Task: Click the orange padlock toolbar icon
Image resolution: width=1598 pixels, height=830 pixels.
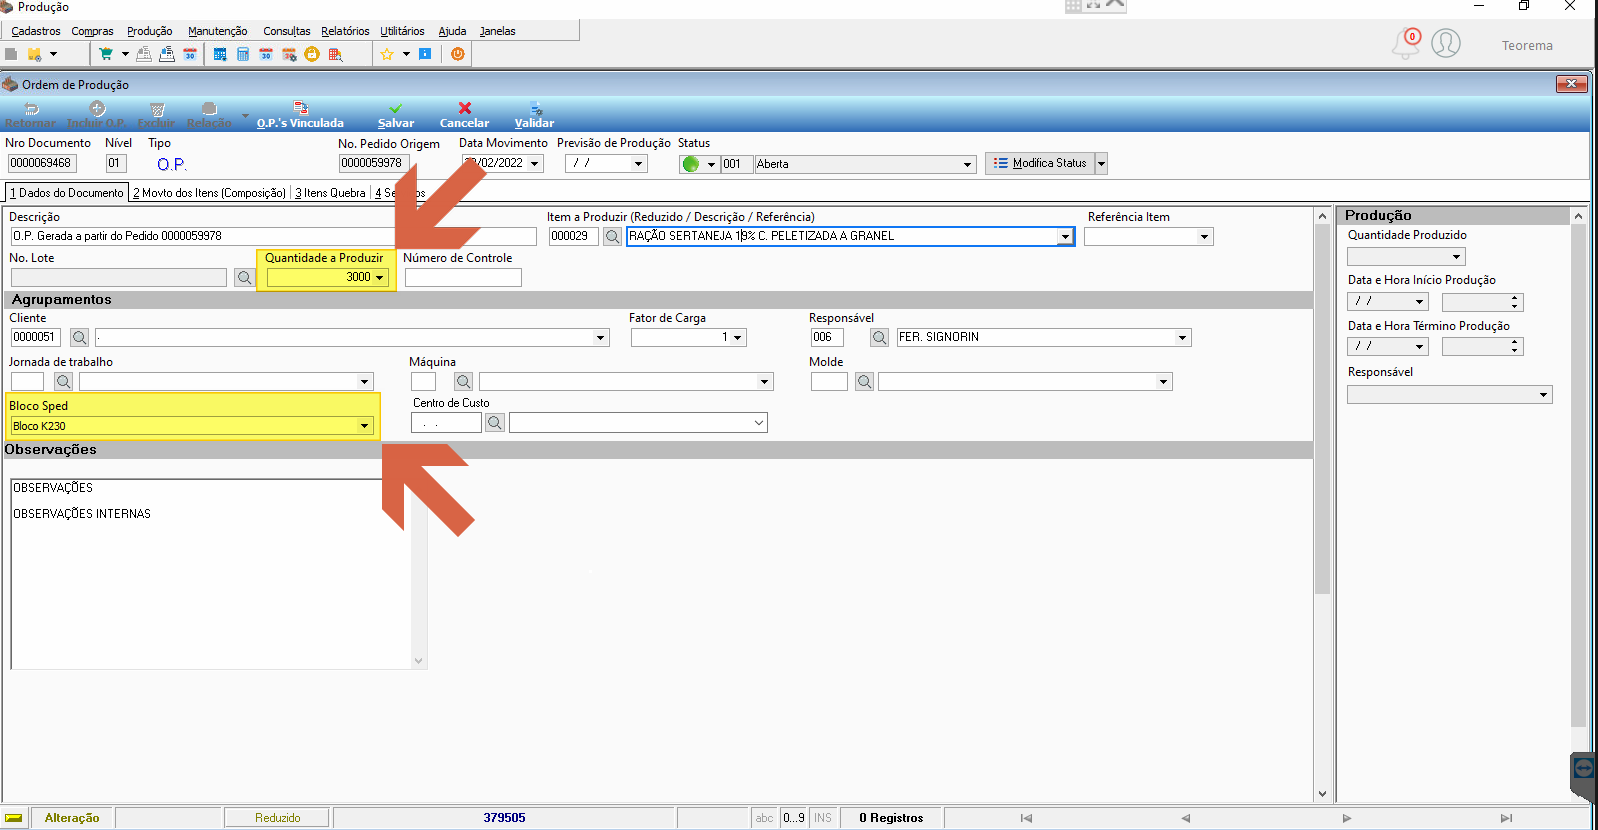Action: (x=312, y=54)
